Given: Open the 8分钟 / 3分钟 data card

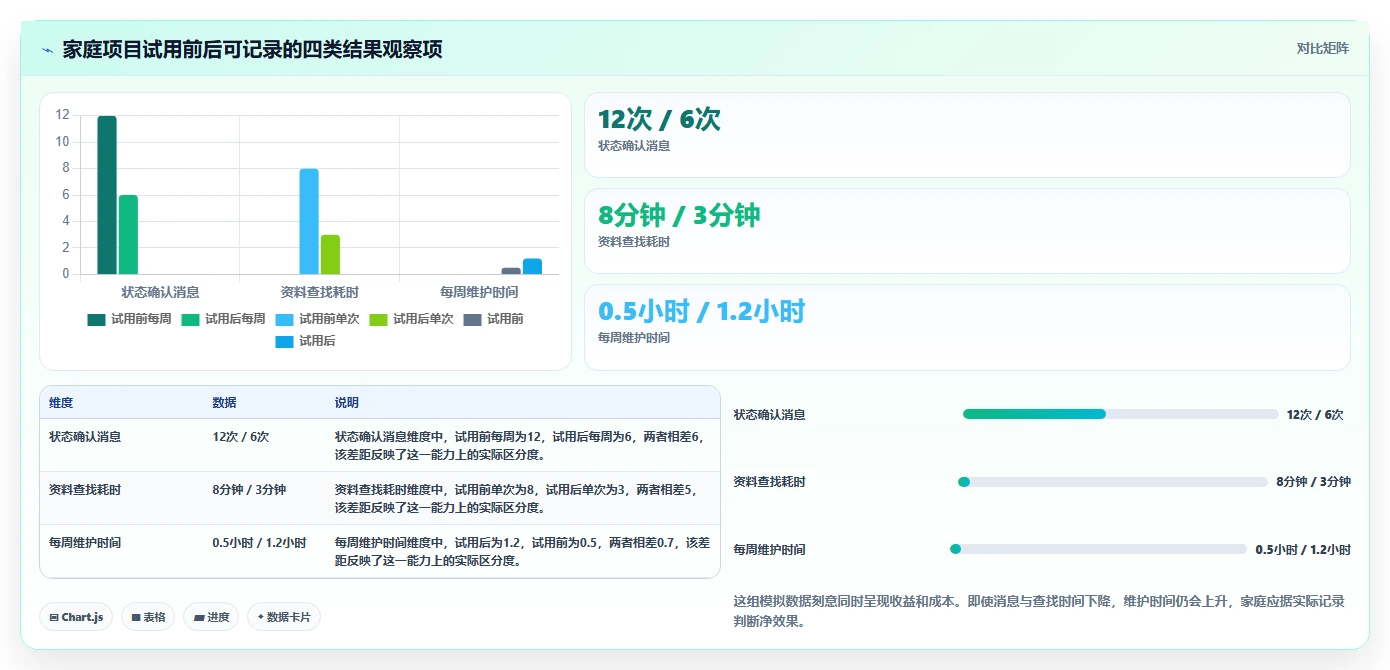Looking at the screenshot, I should (967, 231).
